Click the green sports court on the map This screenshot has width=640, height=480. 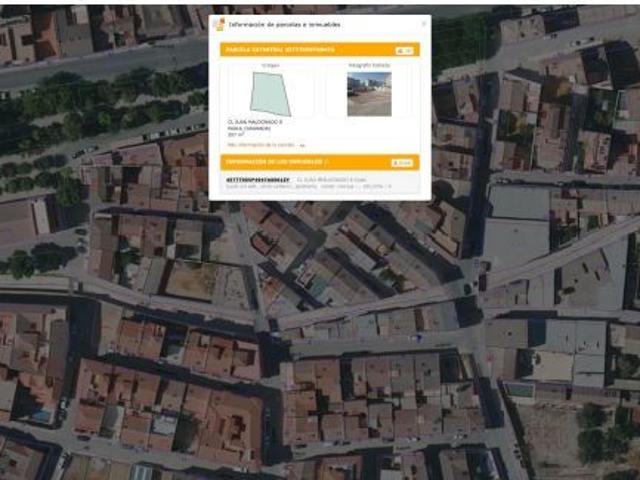pos(520,390)
